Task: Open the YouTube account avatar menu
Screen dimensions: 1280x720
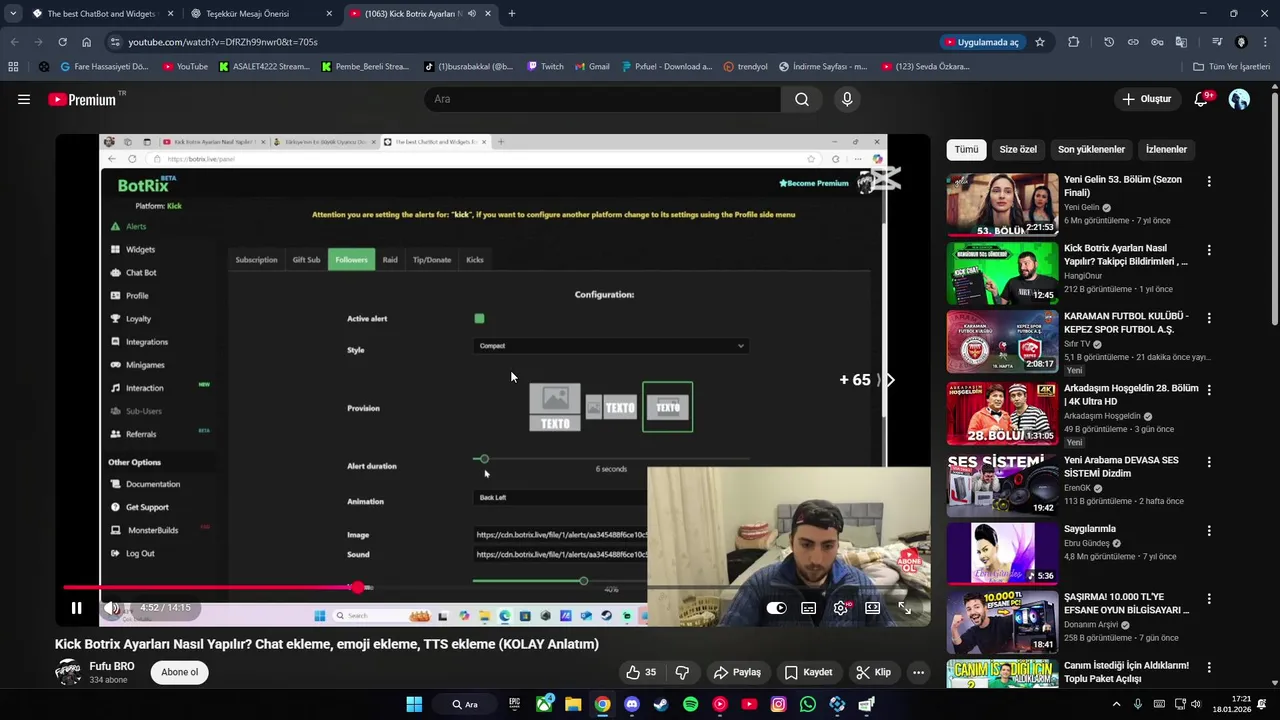Action: (x=1239, y=99)
